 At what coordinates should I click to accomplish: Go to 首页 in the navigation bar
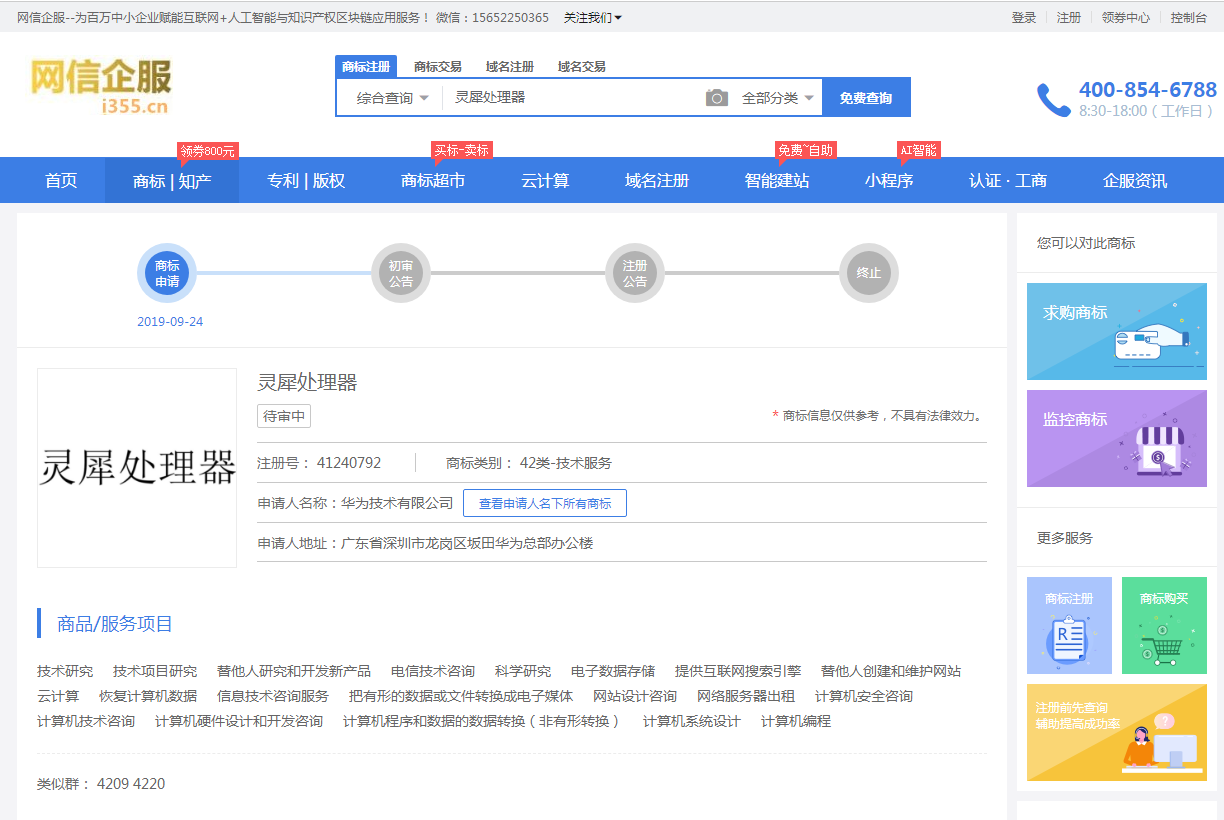(x=61, y=180)
